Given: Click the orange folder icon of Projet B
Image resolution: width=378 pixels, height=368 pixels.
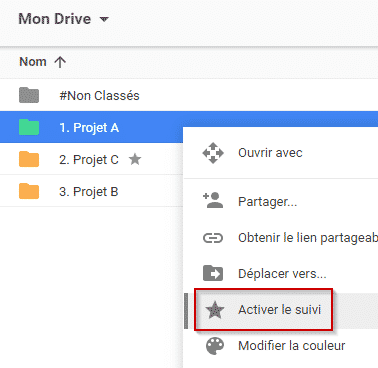Looking at the screenshot, I should click(x=29, y=191).
